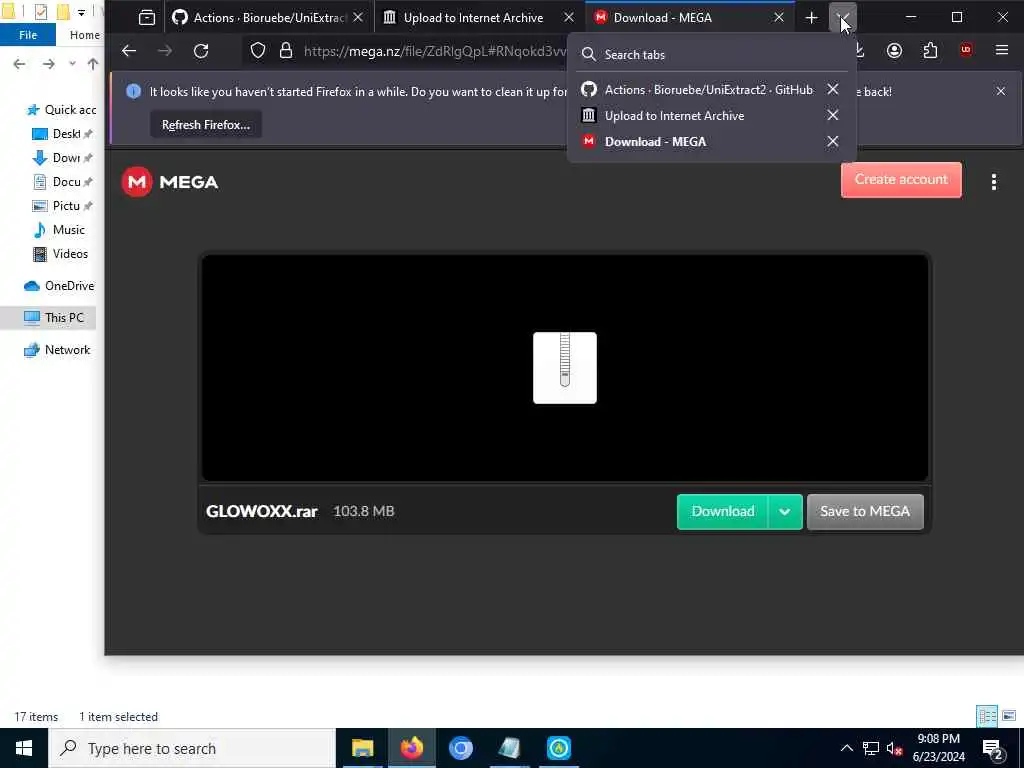Open File Explorer from the taskbar
Screen dimensions: 1024x768
point(362,748)
